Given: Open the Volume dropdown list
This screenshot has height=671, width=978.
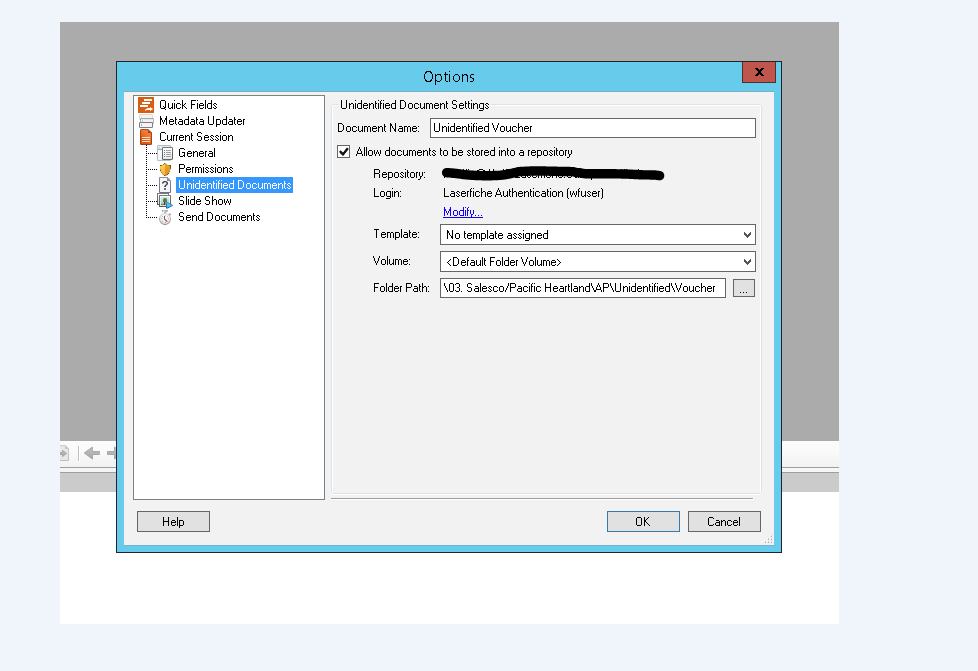Looking at the screenshot, I should (x=746, y=262).
